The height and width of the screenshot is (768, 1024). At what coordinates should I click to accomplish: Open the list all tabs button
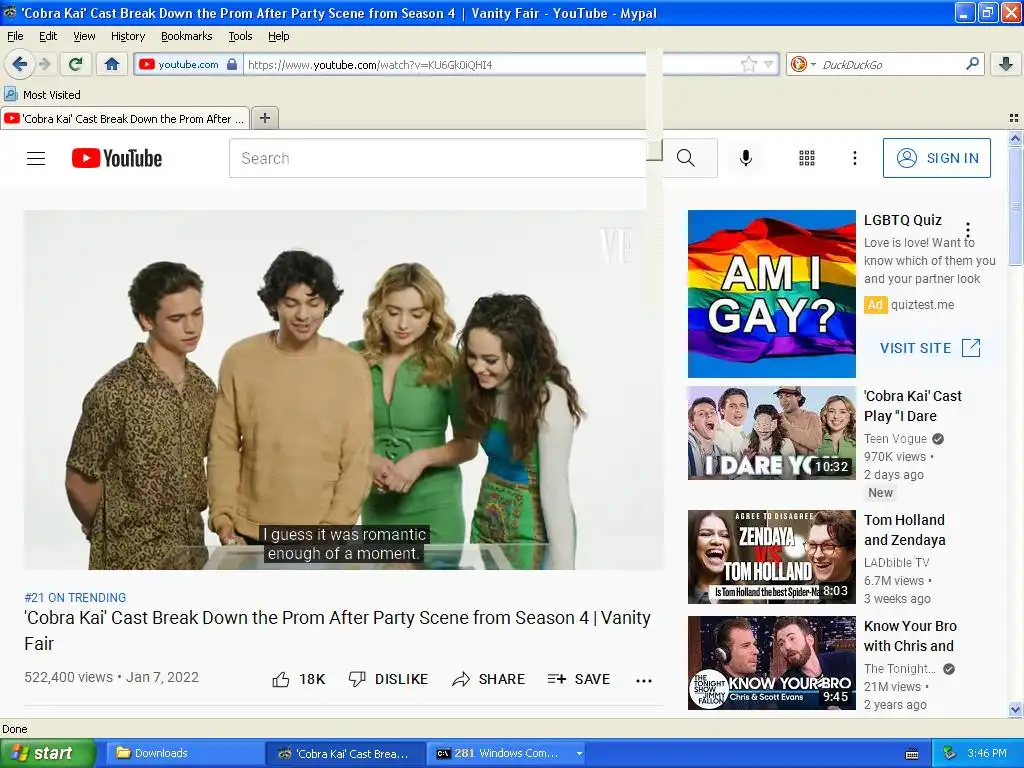(x=1014, y=118)
